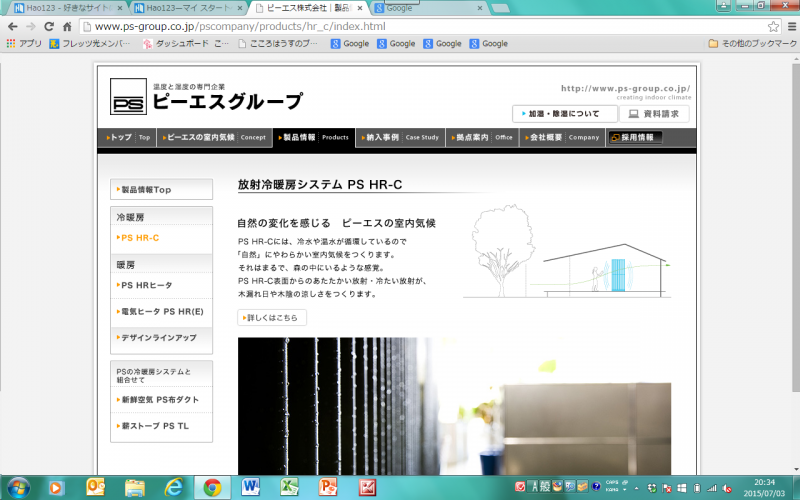Open a new browser tab
The width and height of the screenshot is (800, 500).
[500, 8]
